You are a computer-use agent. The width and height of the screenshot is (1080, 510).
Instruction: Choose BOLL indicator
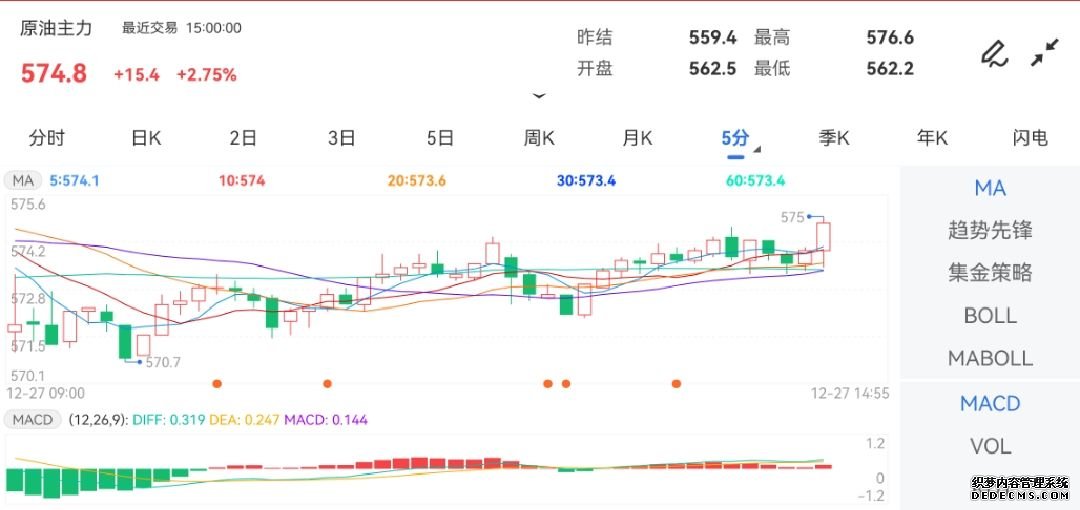(990, 316)
